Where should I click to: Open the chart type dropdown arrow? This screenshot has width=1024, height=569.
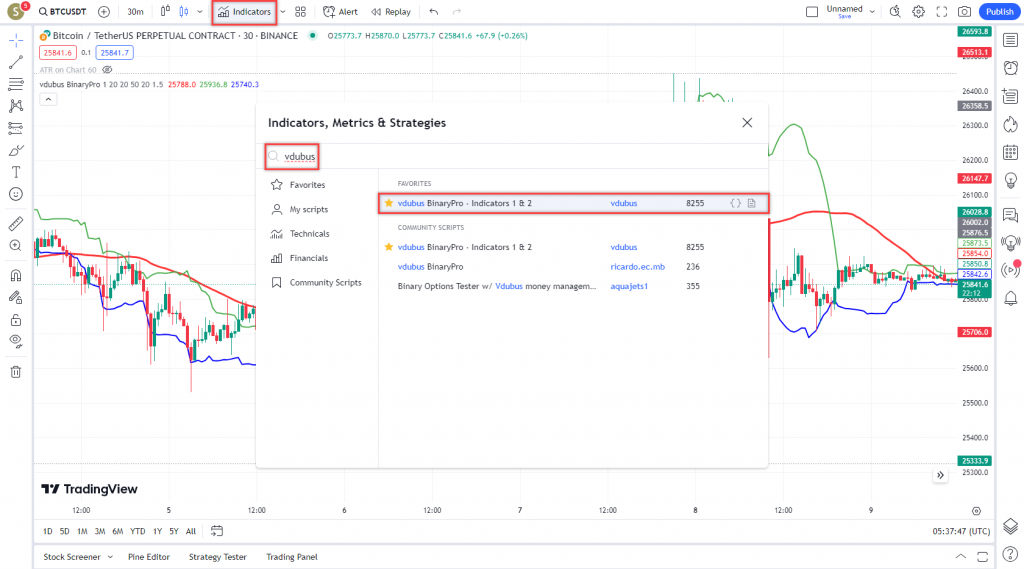click(200, 12)
